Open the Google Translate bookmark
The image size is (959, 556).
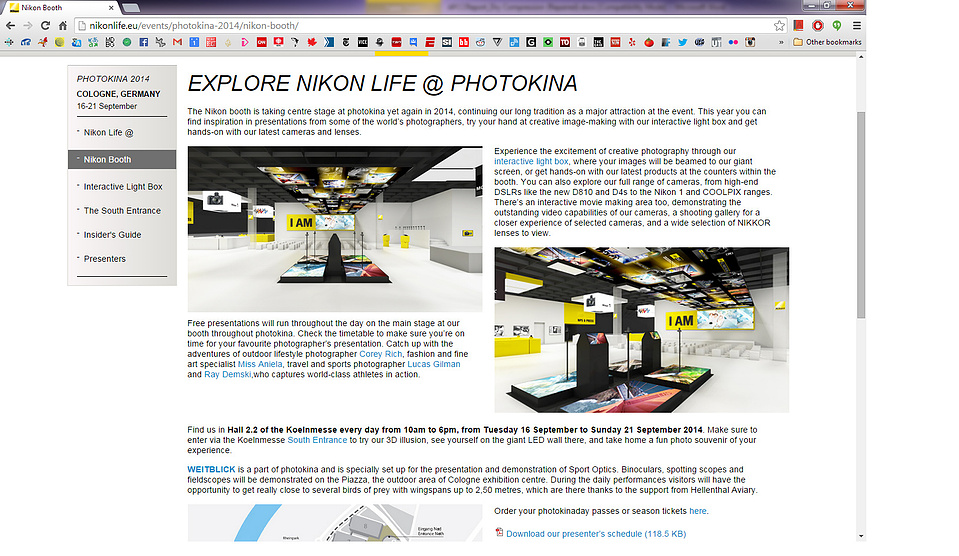coord(76,42)
